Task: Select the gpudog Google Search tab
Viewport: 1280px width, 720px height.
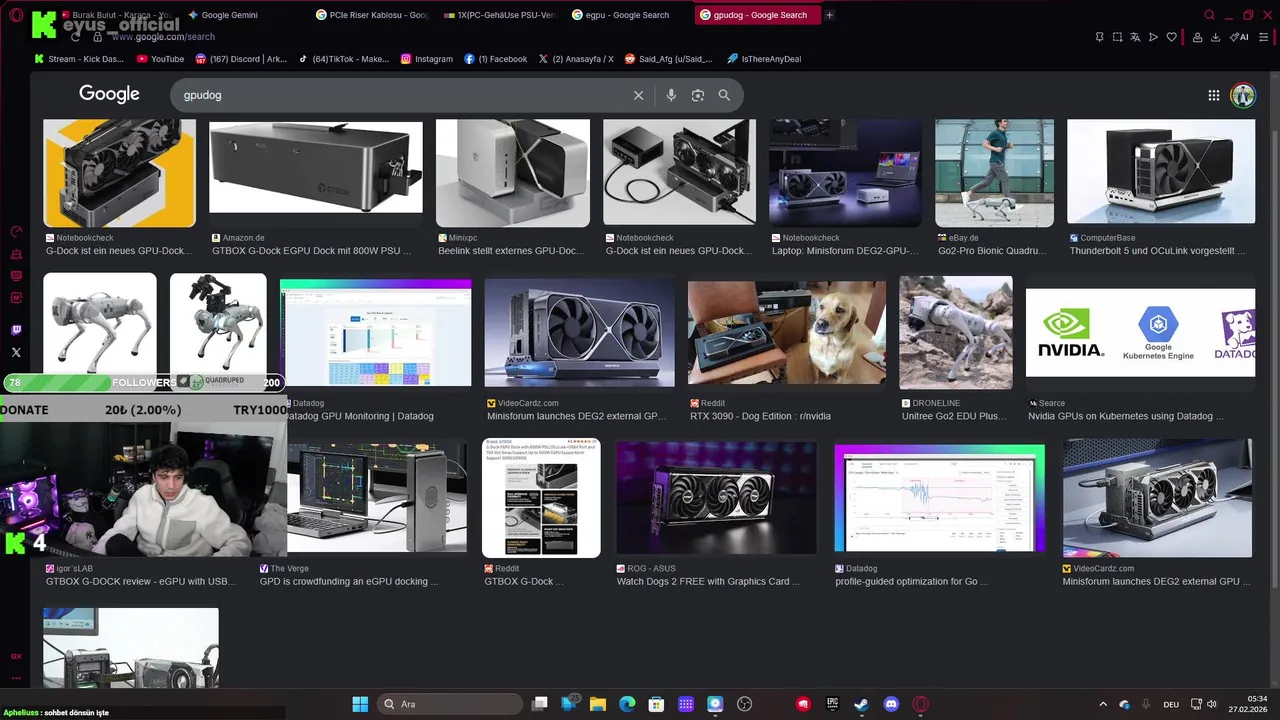Action: pyautogui.click(x=757, y=15)
